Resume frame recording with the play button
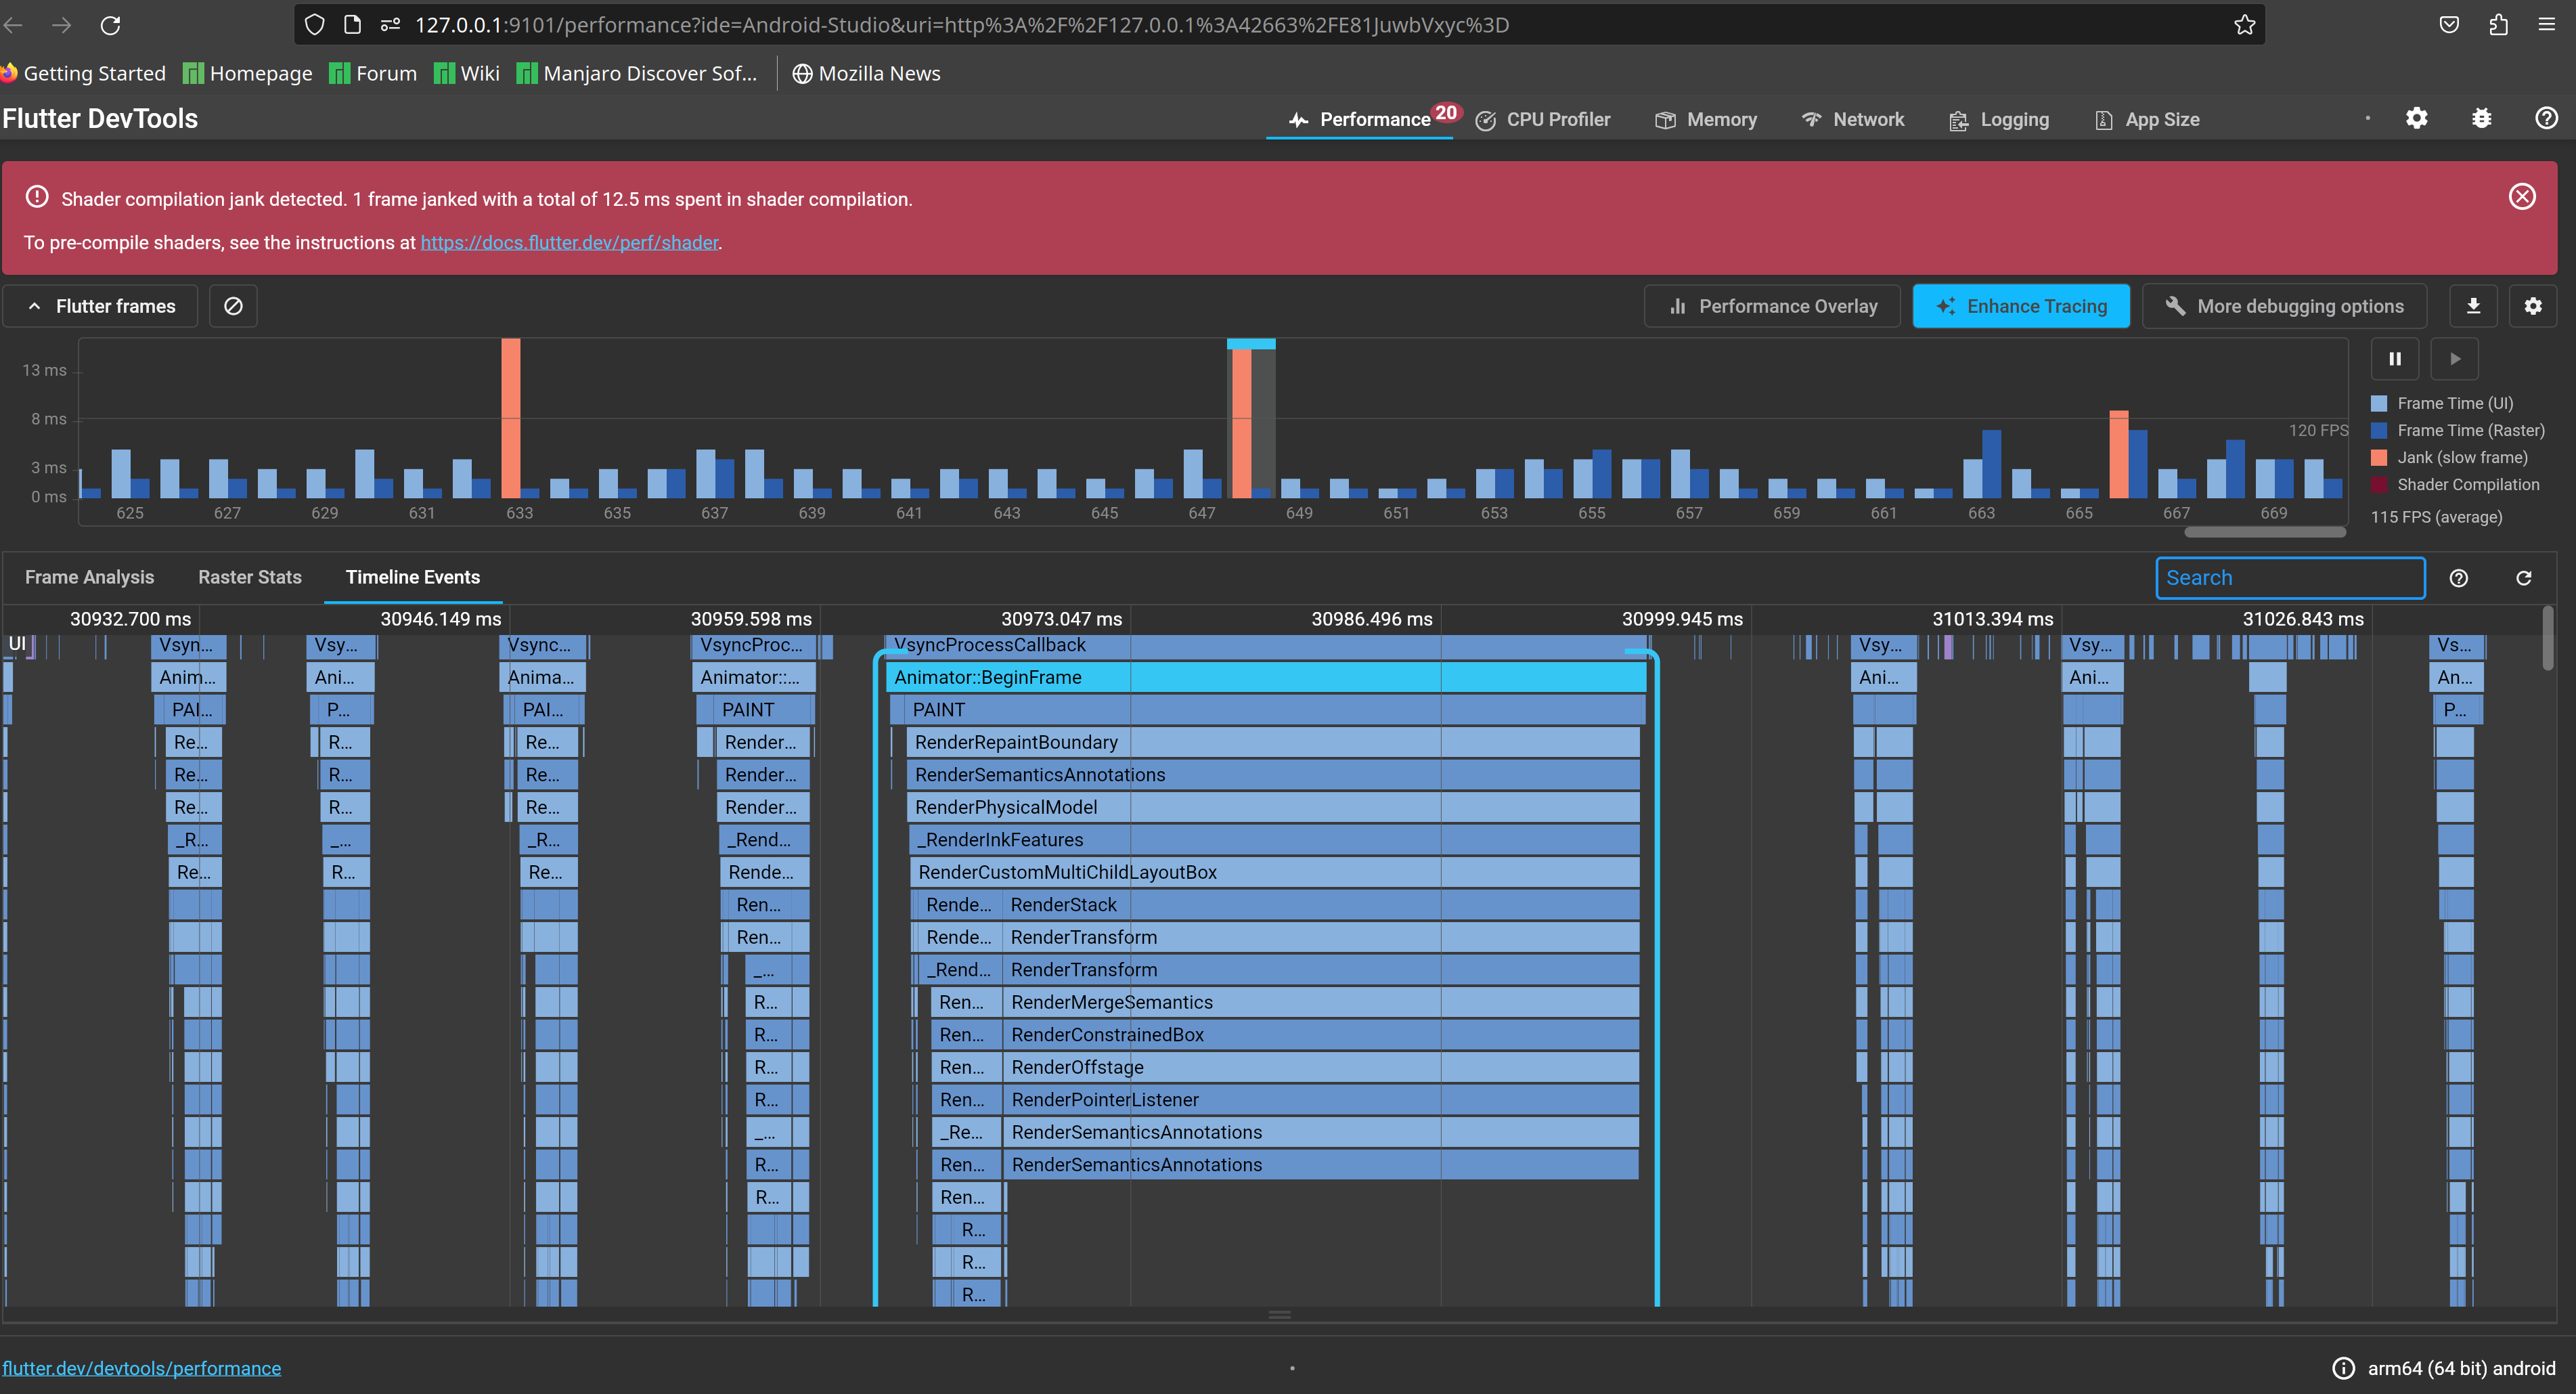2576x1394 pixels. tap(2454, 359)
